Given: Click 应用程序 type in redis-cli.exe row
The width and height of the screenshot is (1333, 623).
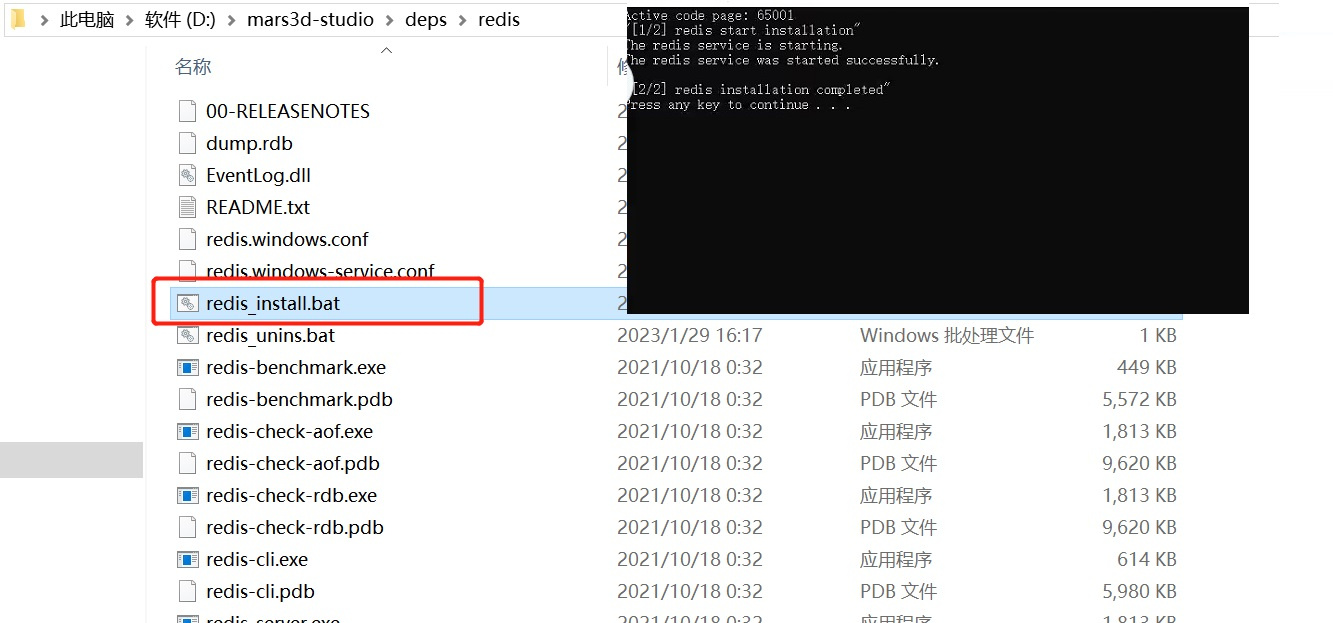Looking at the screenshot, I should pos(896,559).
